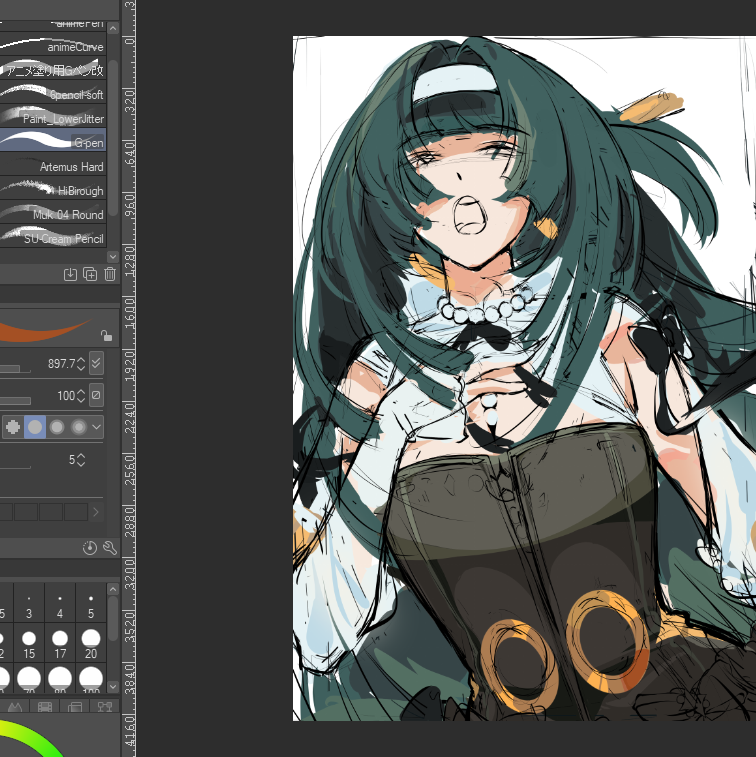Toggle the tool property lock icon
Viewport: 756px width, 757px height.
[106, 335]
